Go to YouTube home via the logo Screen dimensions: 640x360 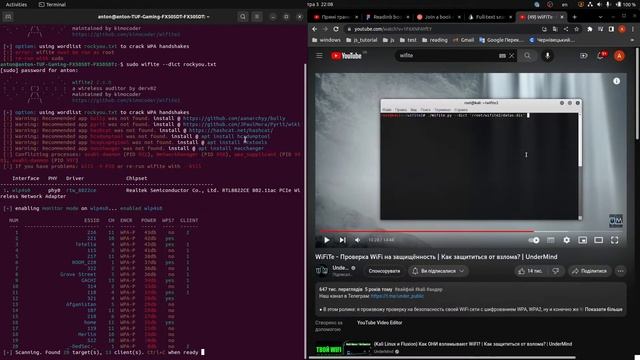[x=347, y=56]
